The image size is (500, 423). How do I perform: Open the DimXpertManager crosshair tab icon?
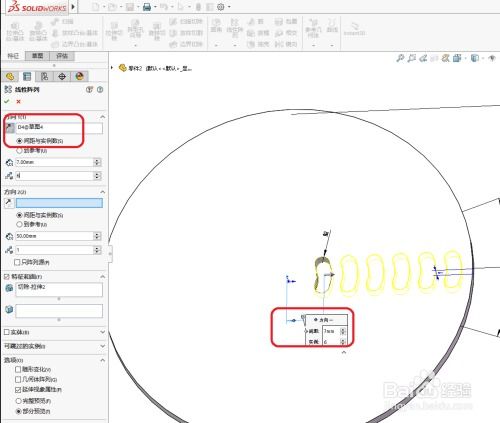(62, 77)
